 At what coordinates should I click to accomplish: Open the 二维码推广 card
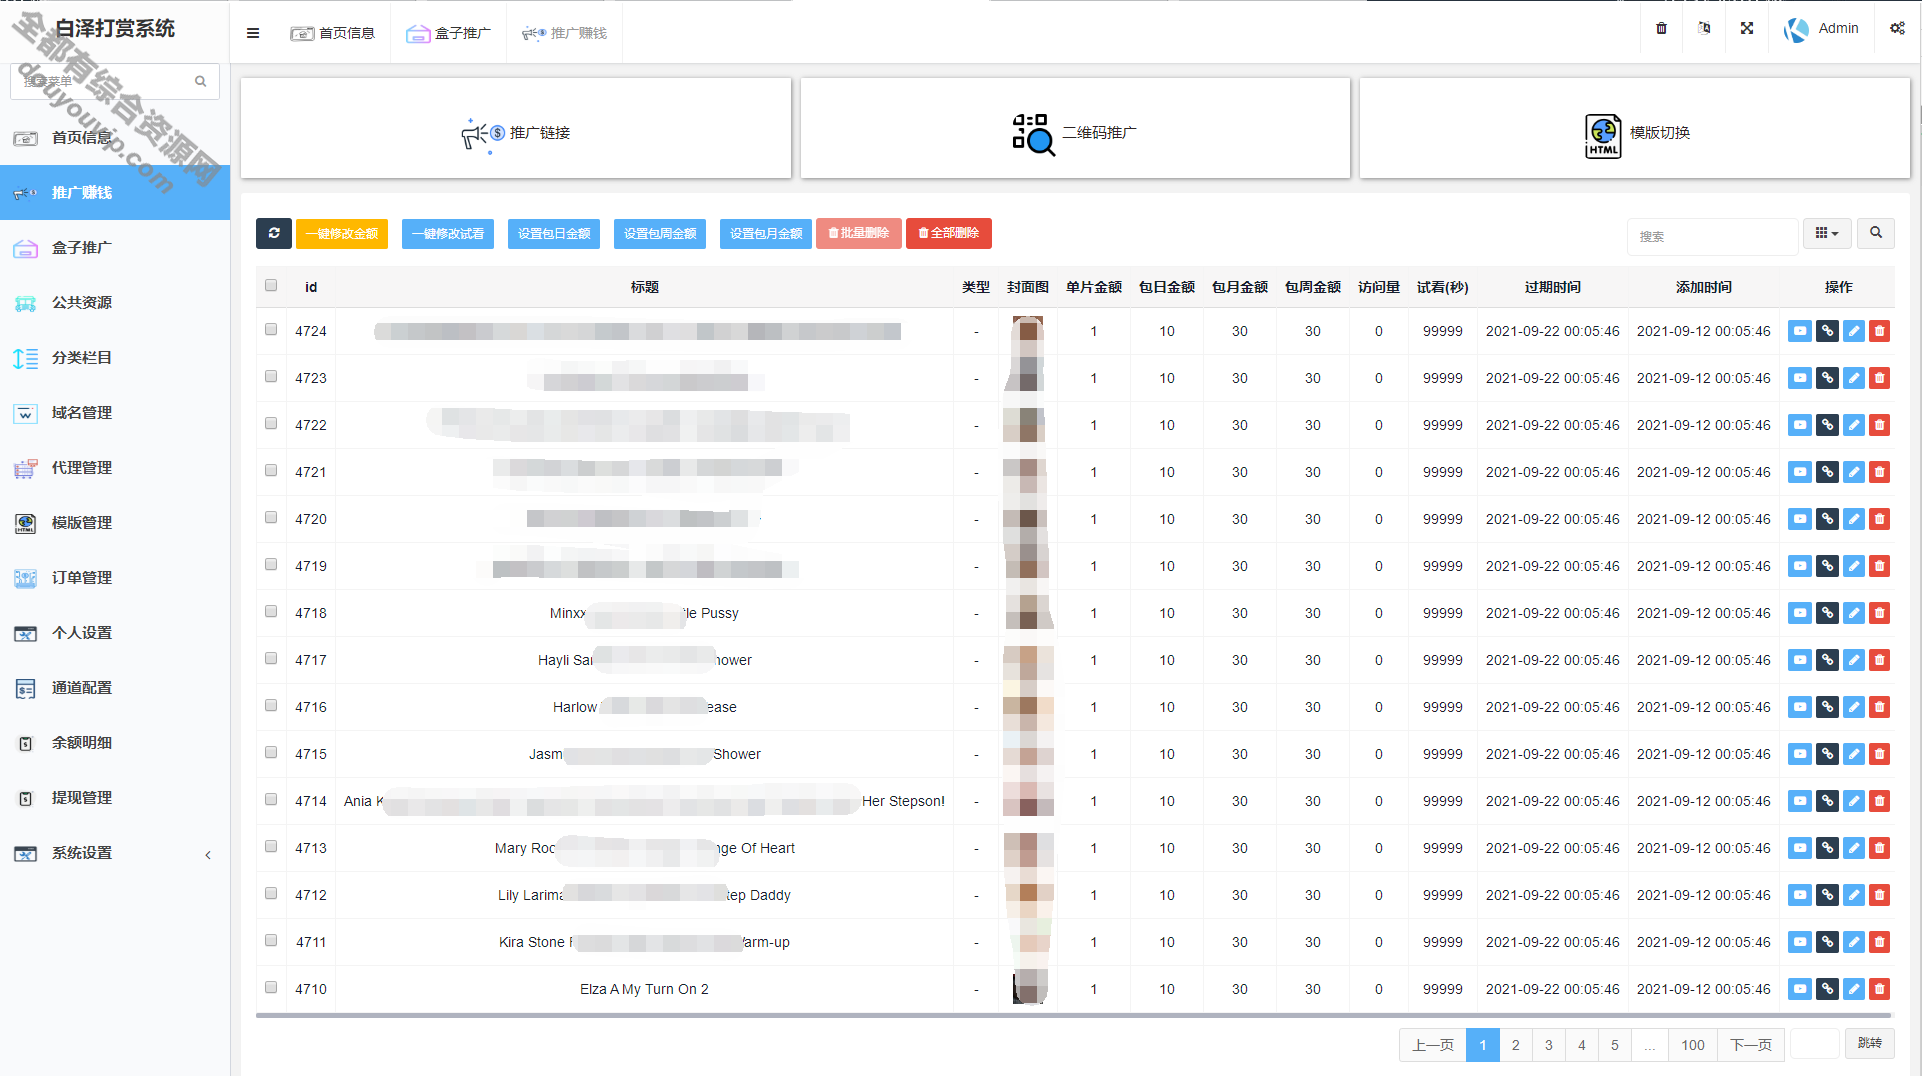click(1075, 128)
